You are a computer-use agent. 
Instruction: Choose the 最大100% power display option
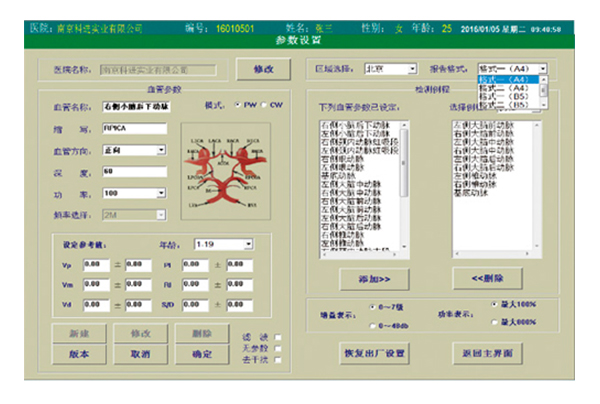click(x=494, y=304)
